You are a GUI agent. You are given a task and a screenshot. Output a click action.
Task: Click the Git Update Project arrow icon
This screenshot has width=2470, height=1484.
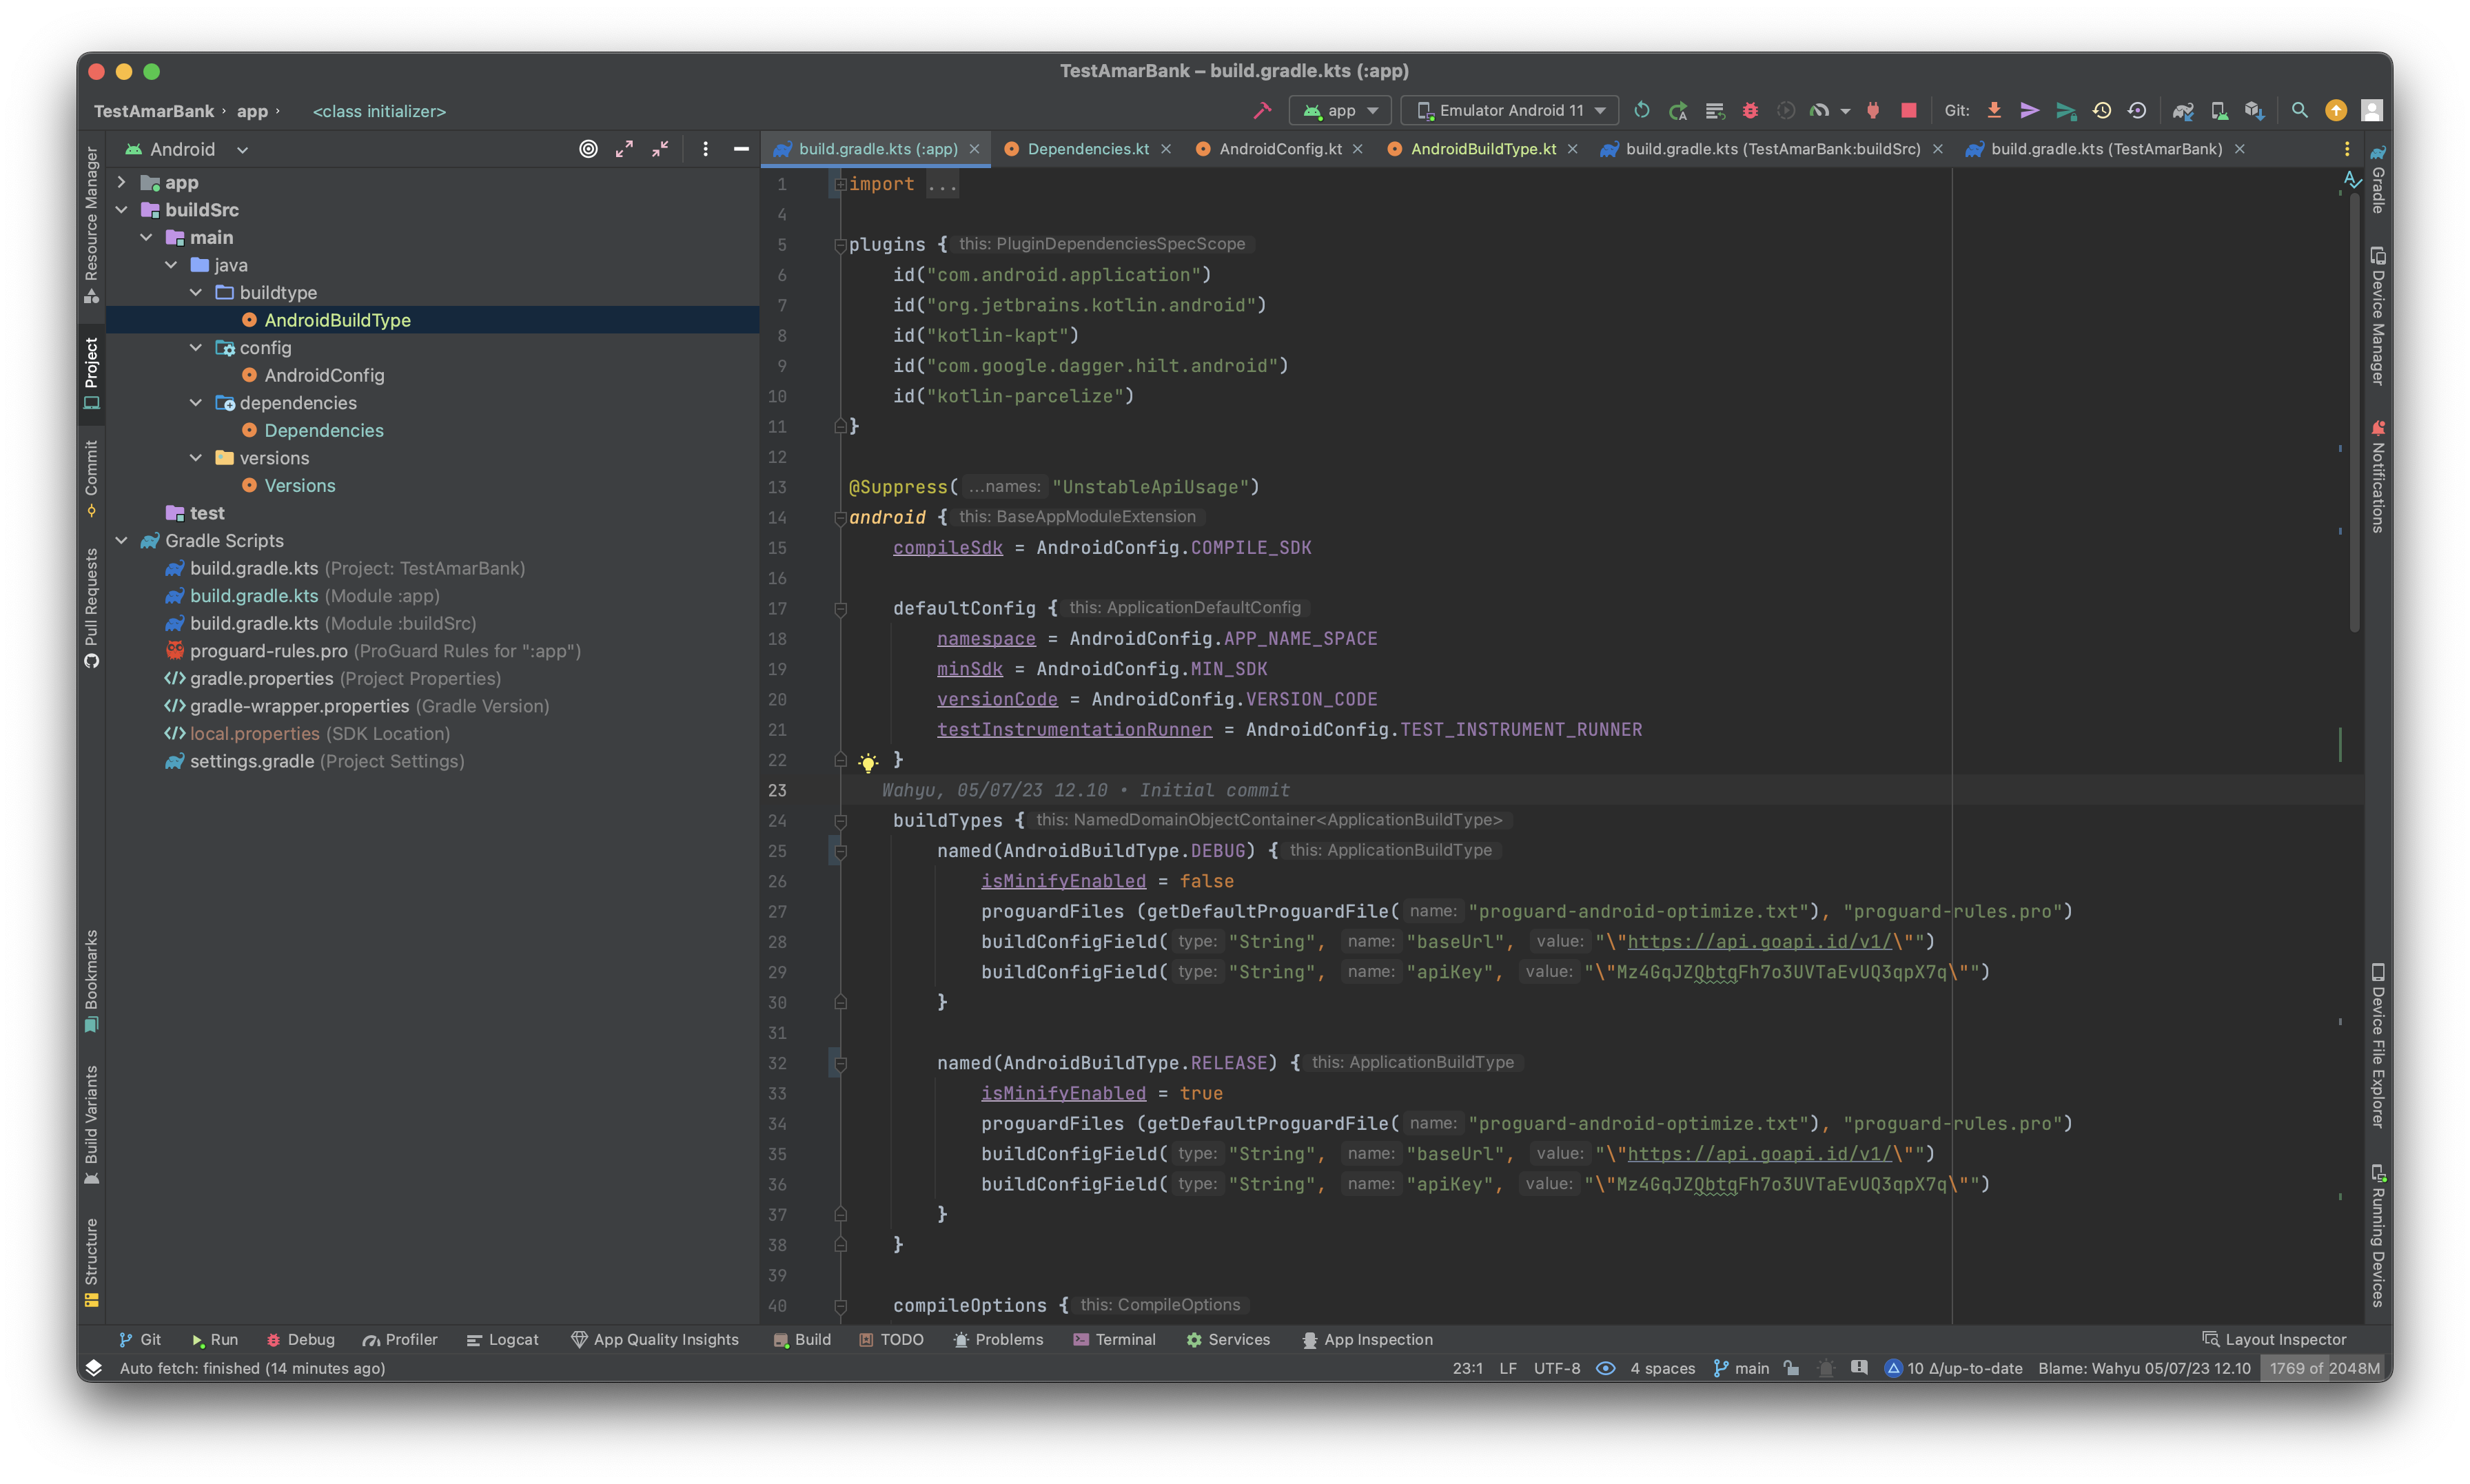1994,110
